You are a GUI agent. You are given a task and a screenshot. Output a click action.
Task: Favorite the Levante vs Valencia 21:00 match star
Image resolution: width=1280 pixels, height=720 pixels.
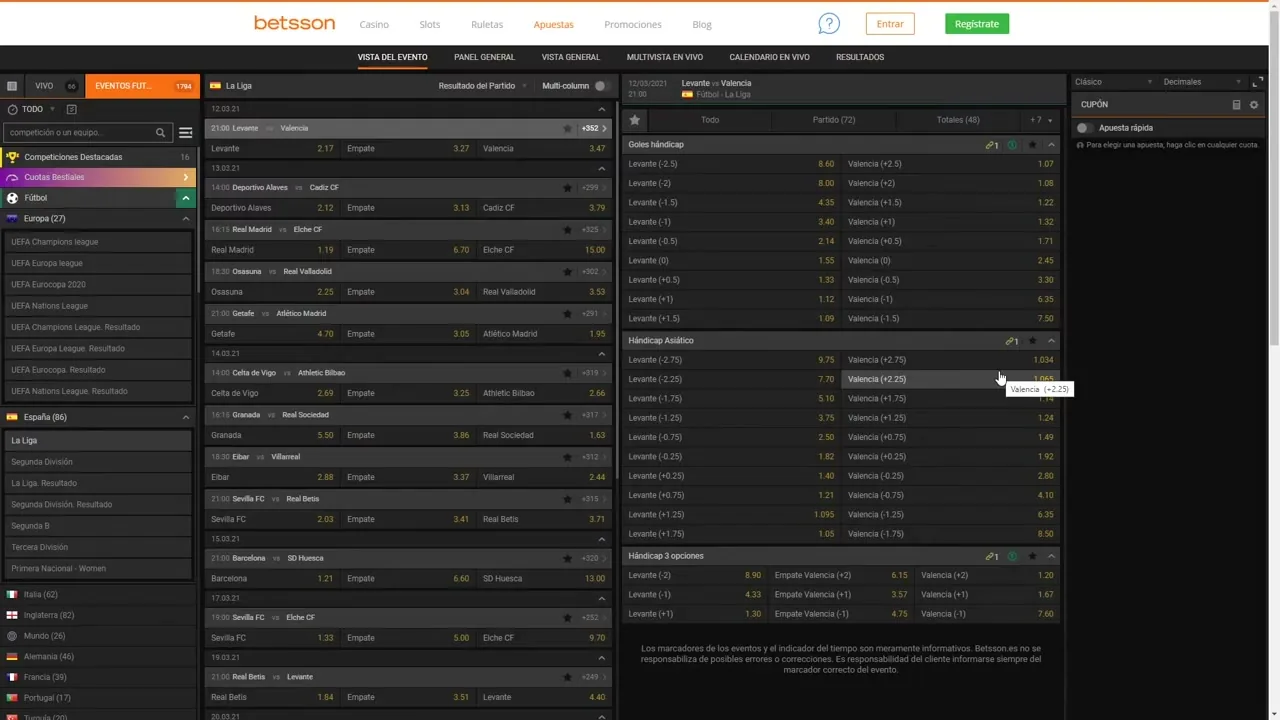coord(568,128)
